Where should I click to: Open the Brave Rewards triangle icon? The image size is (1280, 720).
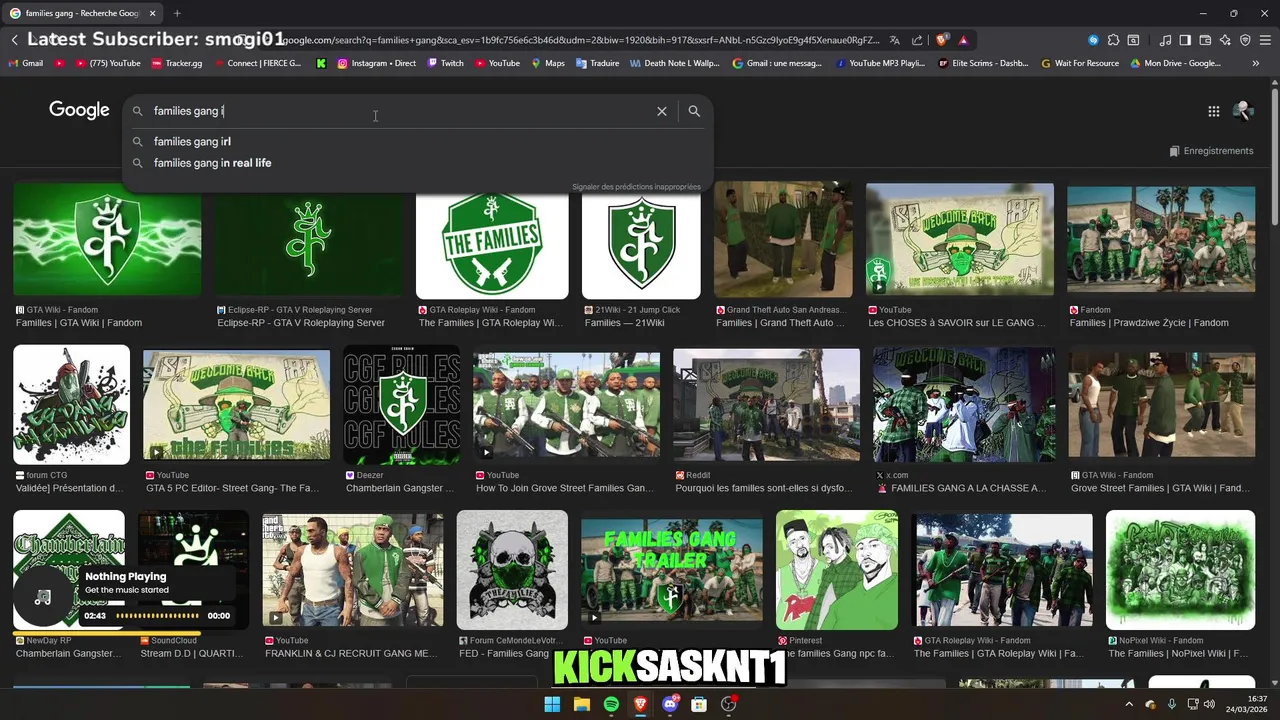963,40
